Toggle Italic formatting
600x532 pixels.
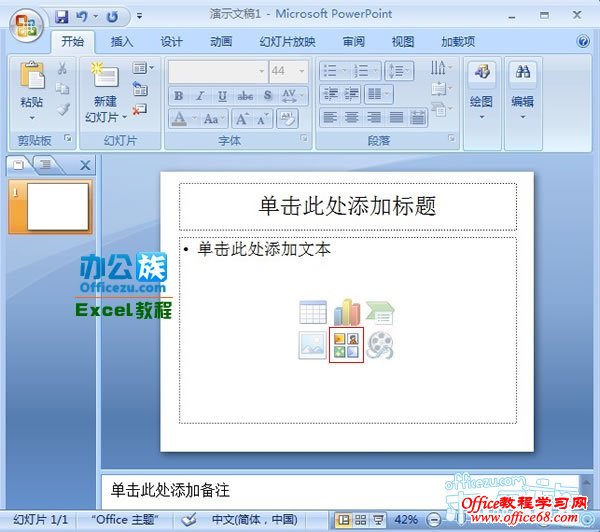[x=200, y=96]
